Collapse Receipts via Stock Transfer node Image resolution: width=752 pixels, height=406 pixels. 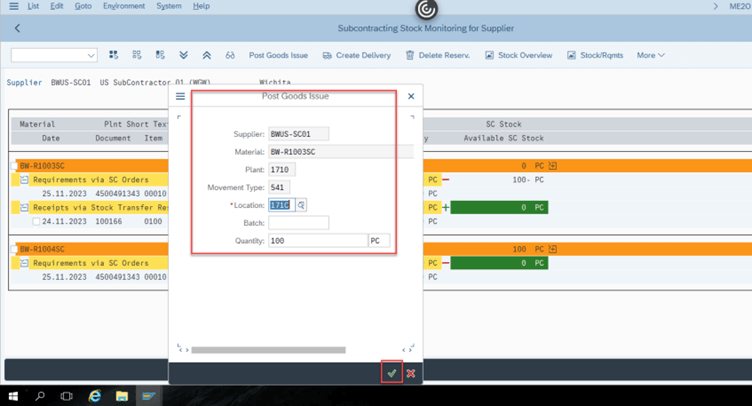coord(24,208)
